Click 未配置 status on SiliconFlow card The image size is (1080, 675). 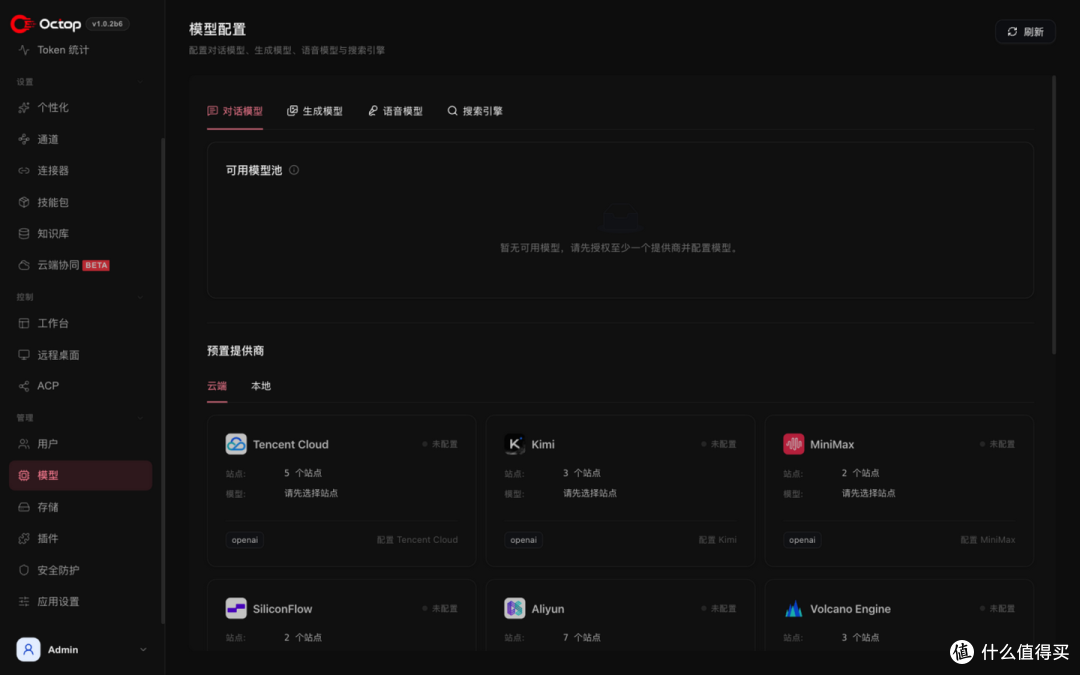(x=440, y=609)
